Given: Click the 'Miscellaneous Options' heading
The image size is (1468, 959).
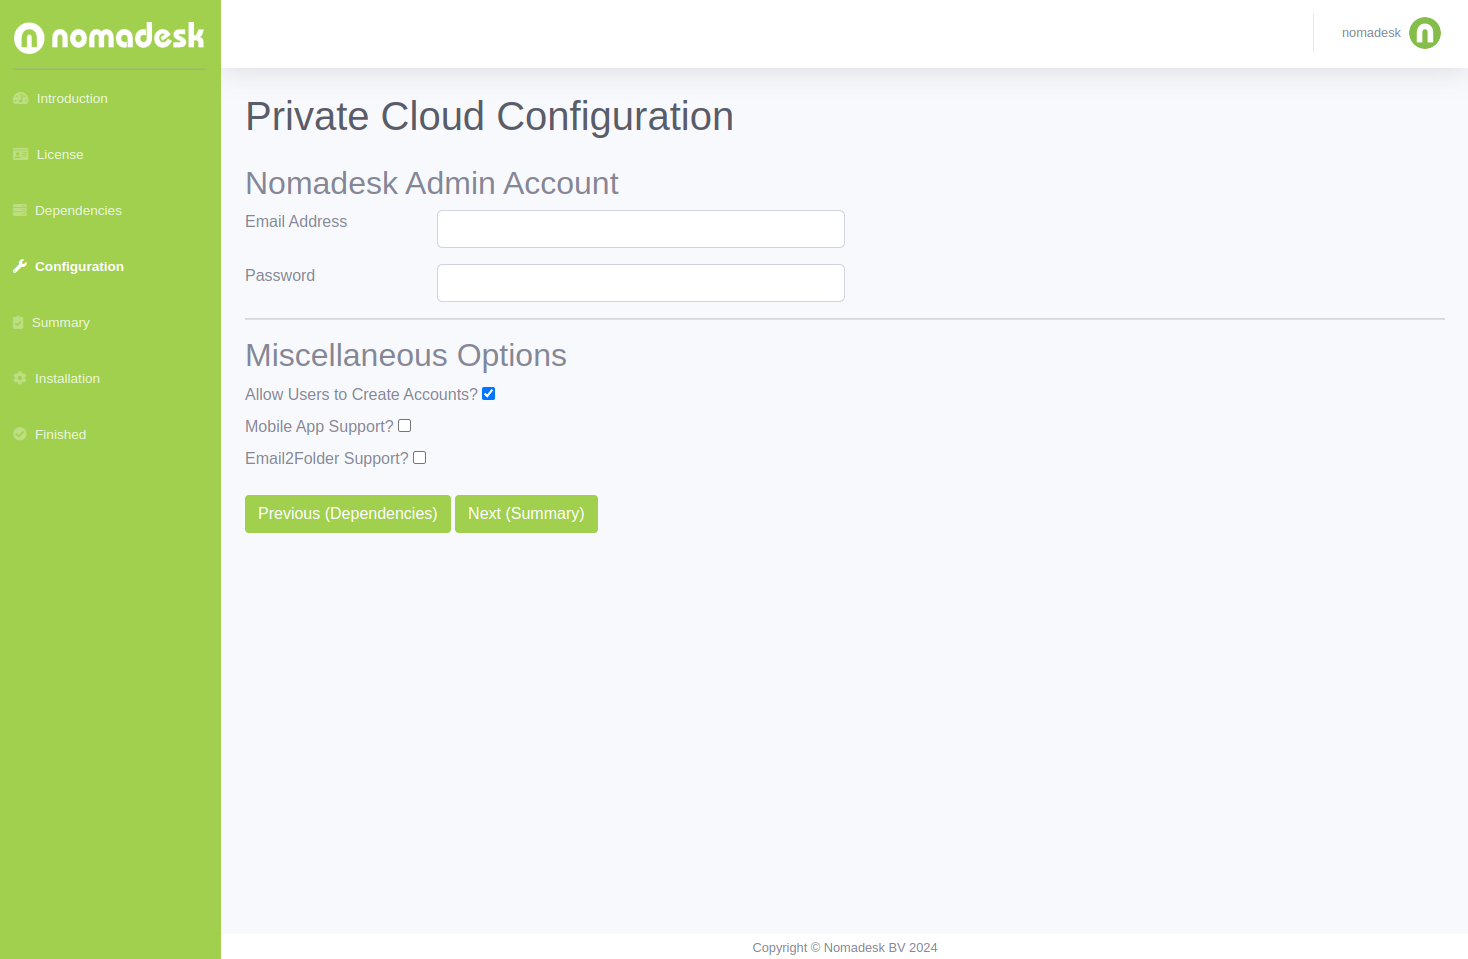Looking at the screenshot, I should [x=406, y=356].
